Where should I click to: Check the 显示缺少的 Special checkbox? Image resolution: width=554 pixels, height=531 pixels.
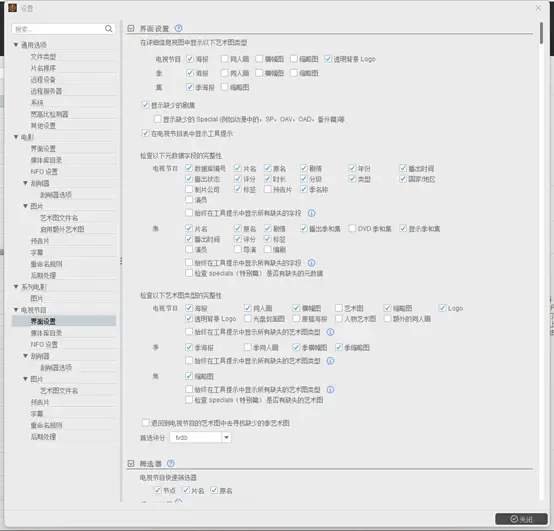157,119
